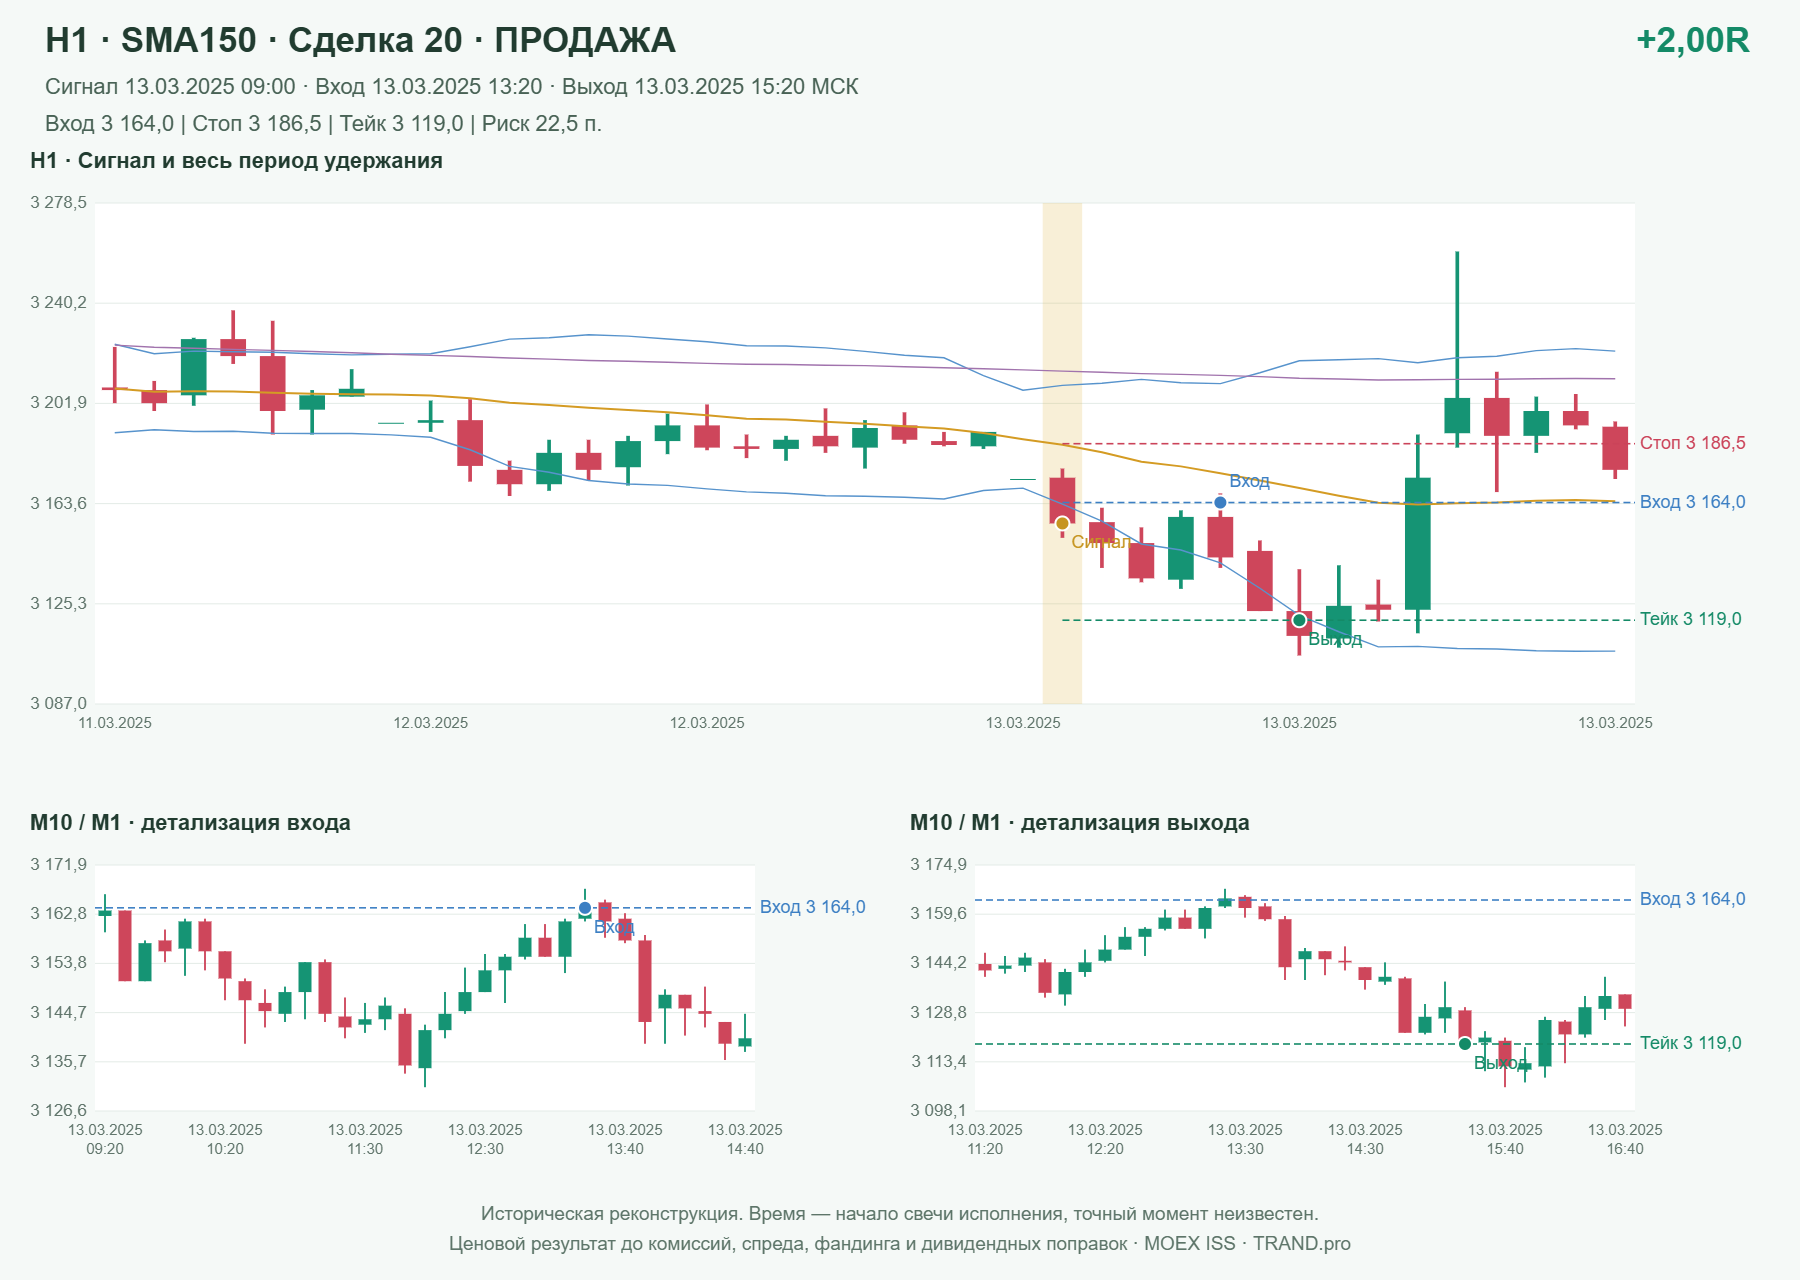Click the 'M10 / M1 · детализация выхода' heading
This screenshot has height=1280, width=1800.
pyautogui.click(x=1080, y=823)
